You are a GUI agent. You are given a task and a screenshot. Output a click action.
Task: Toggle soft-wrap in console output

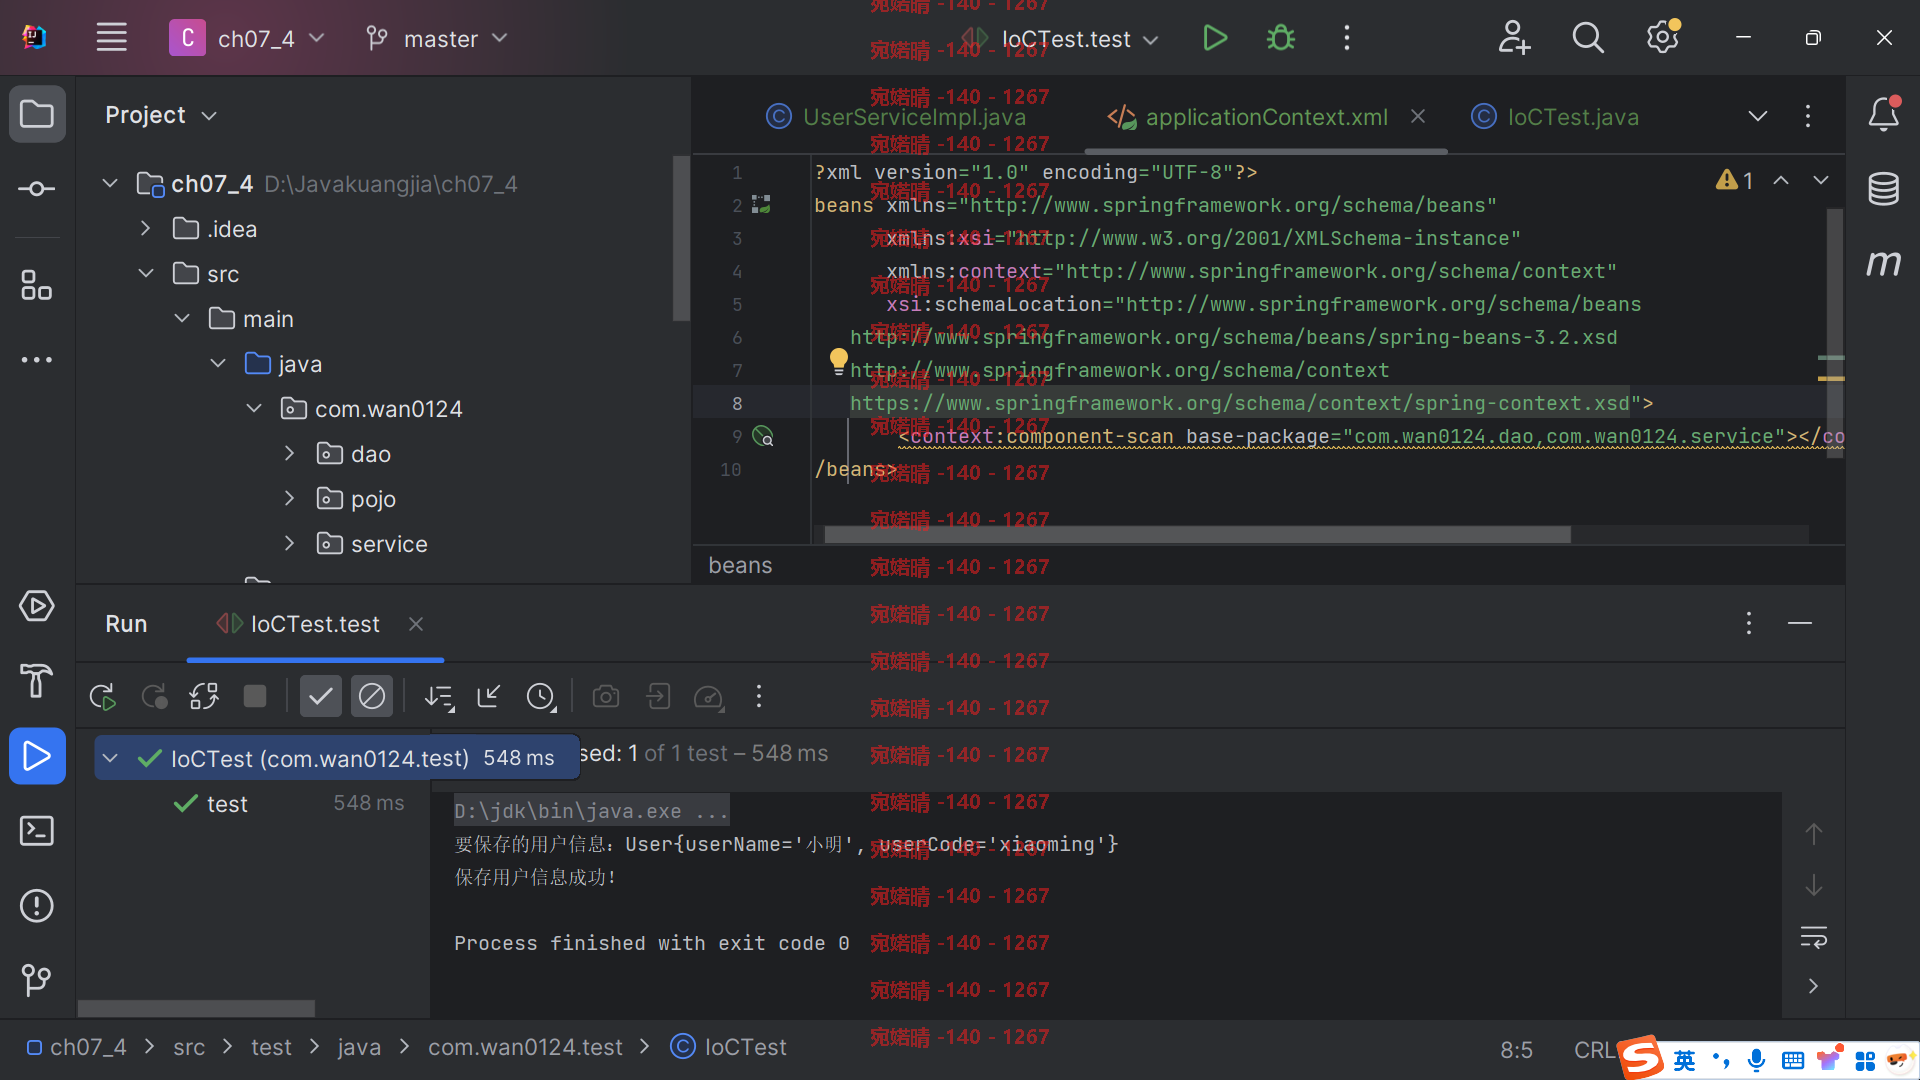1814,937
